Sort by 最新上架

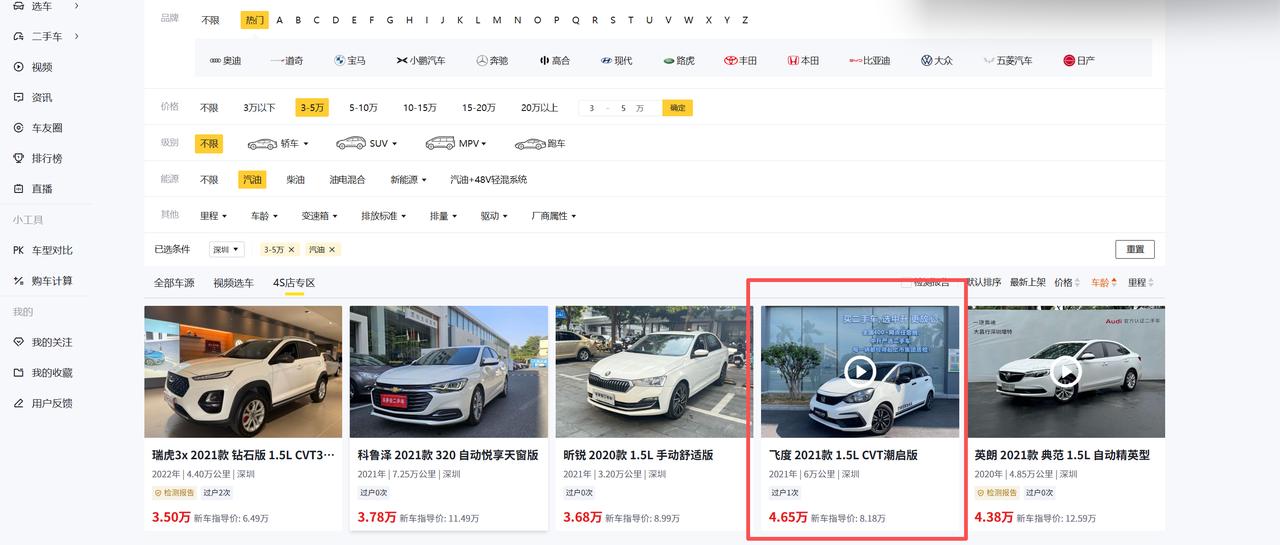[1027, 283]
